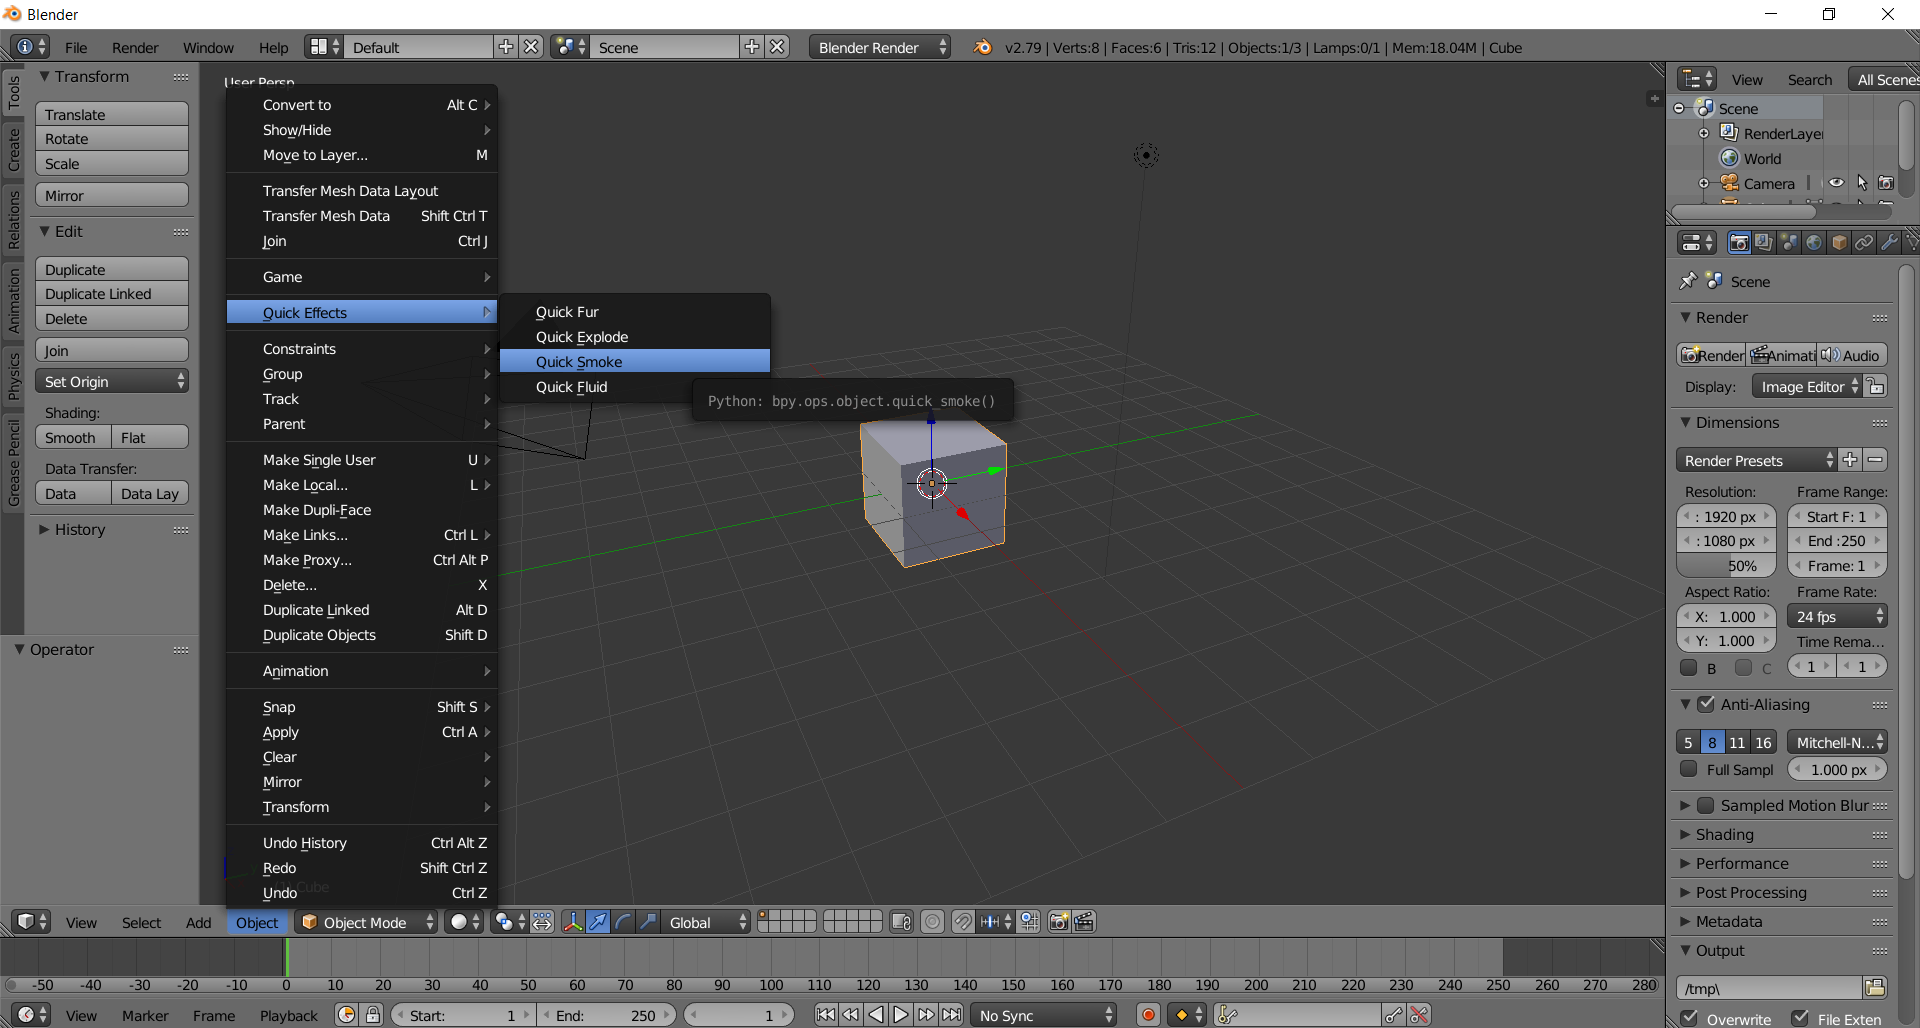Image resolution: width=1920 pixels, height=1028 pixels.
Task: Enable the Border (B) checkbox
Action: pyautogui.click(x=1689, y=667)
